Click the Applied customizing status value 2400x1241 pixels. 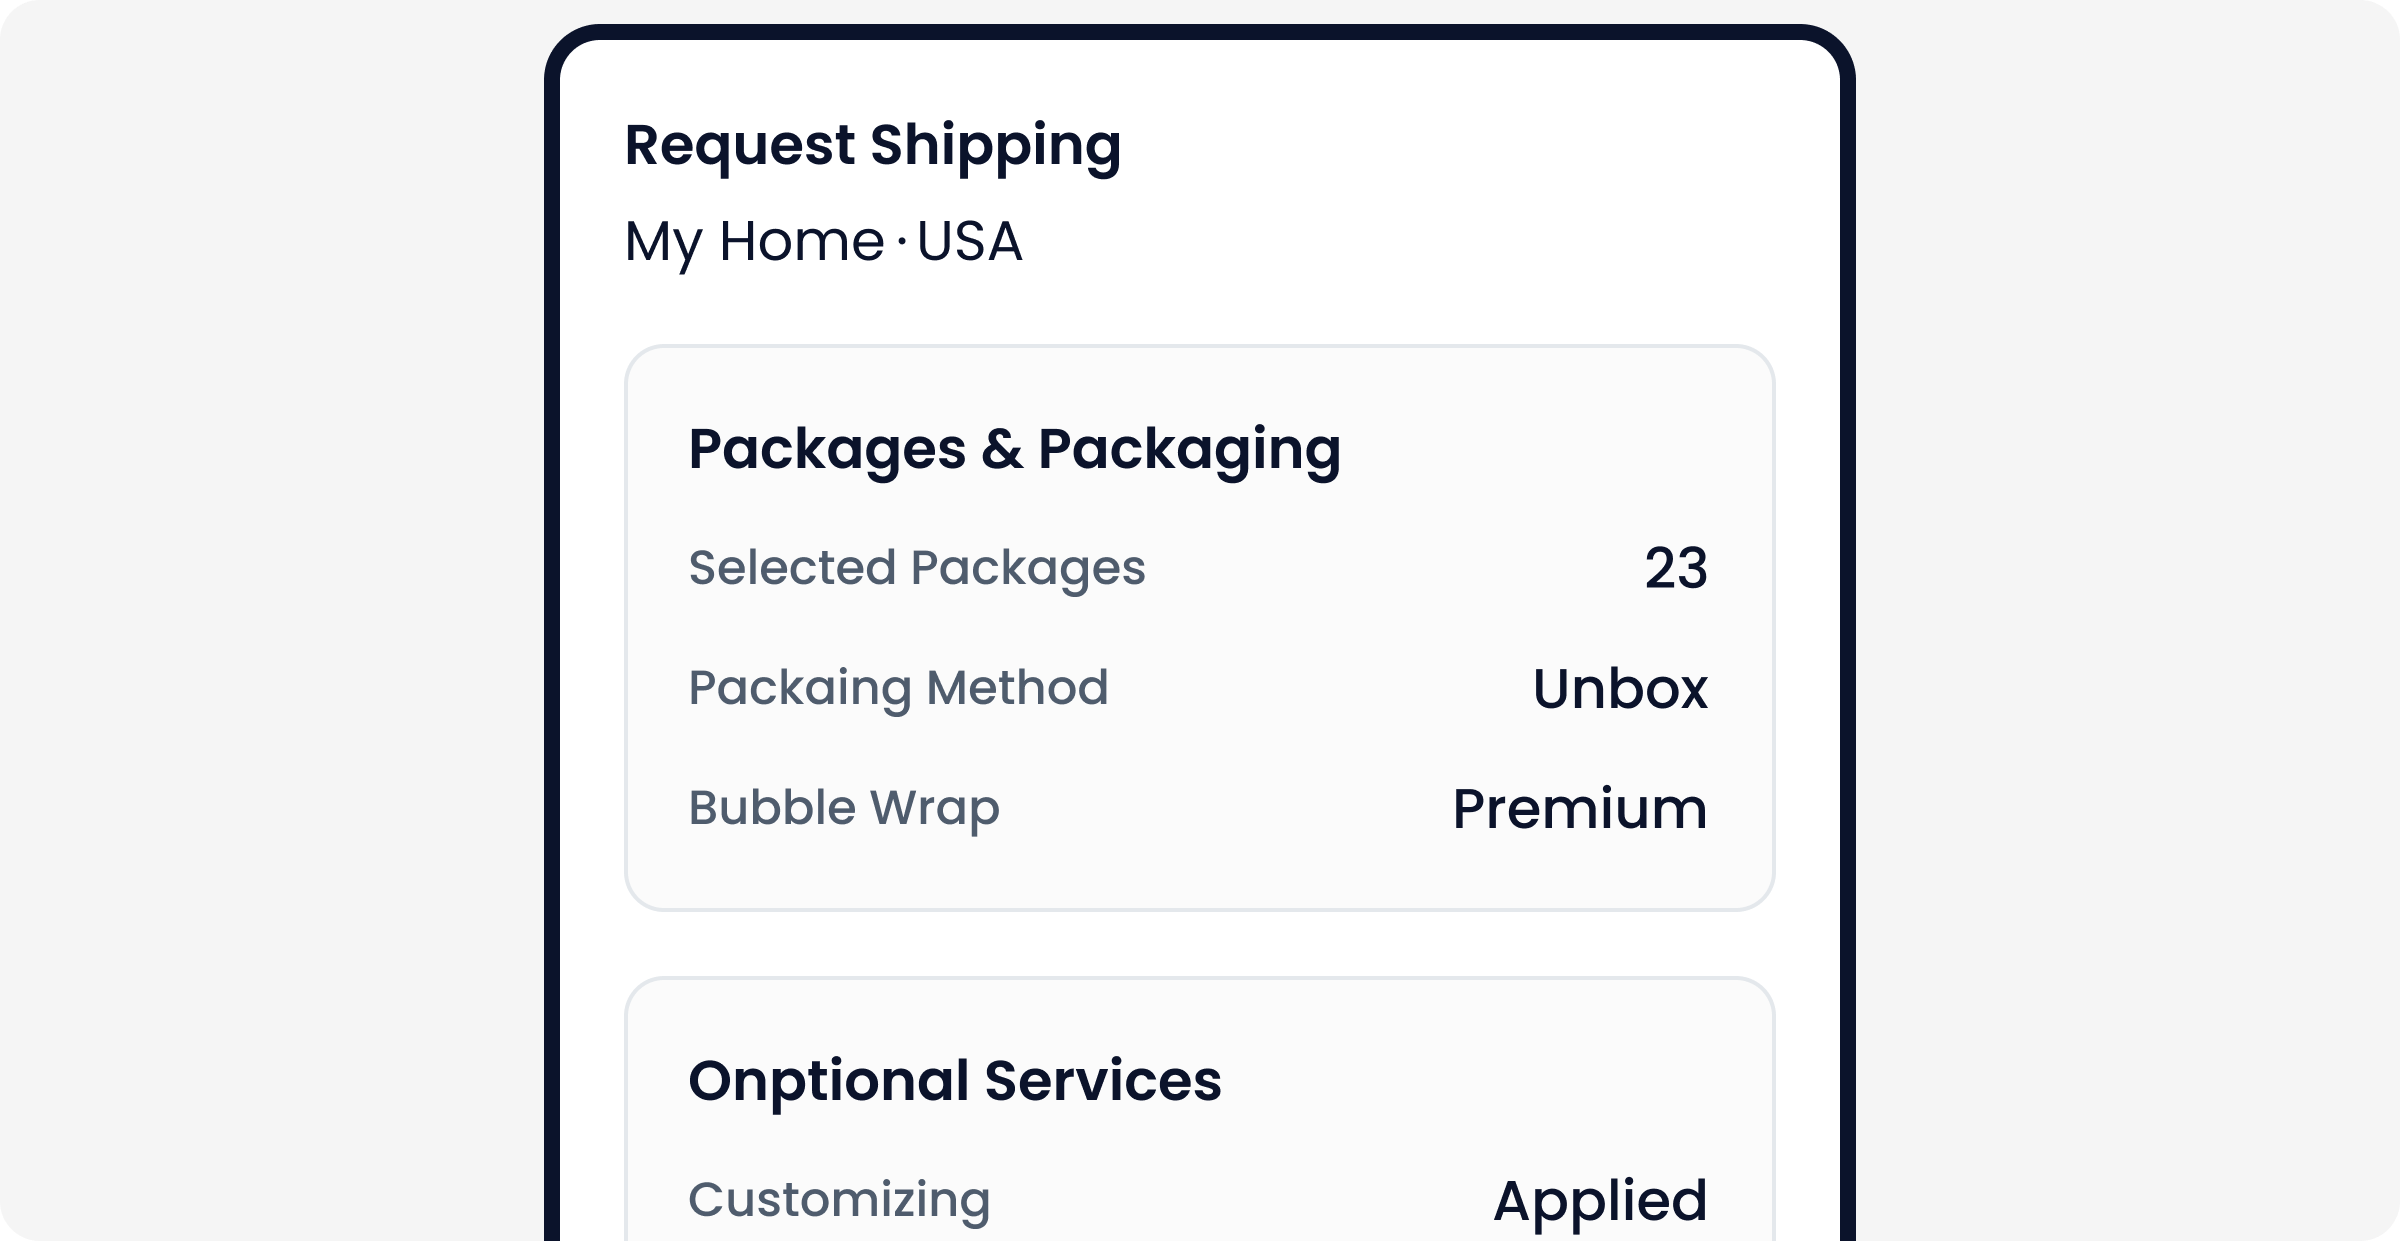point(1600,1200)
